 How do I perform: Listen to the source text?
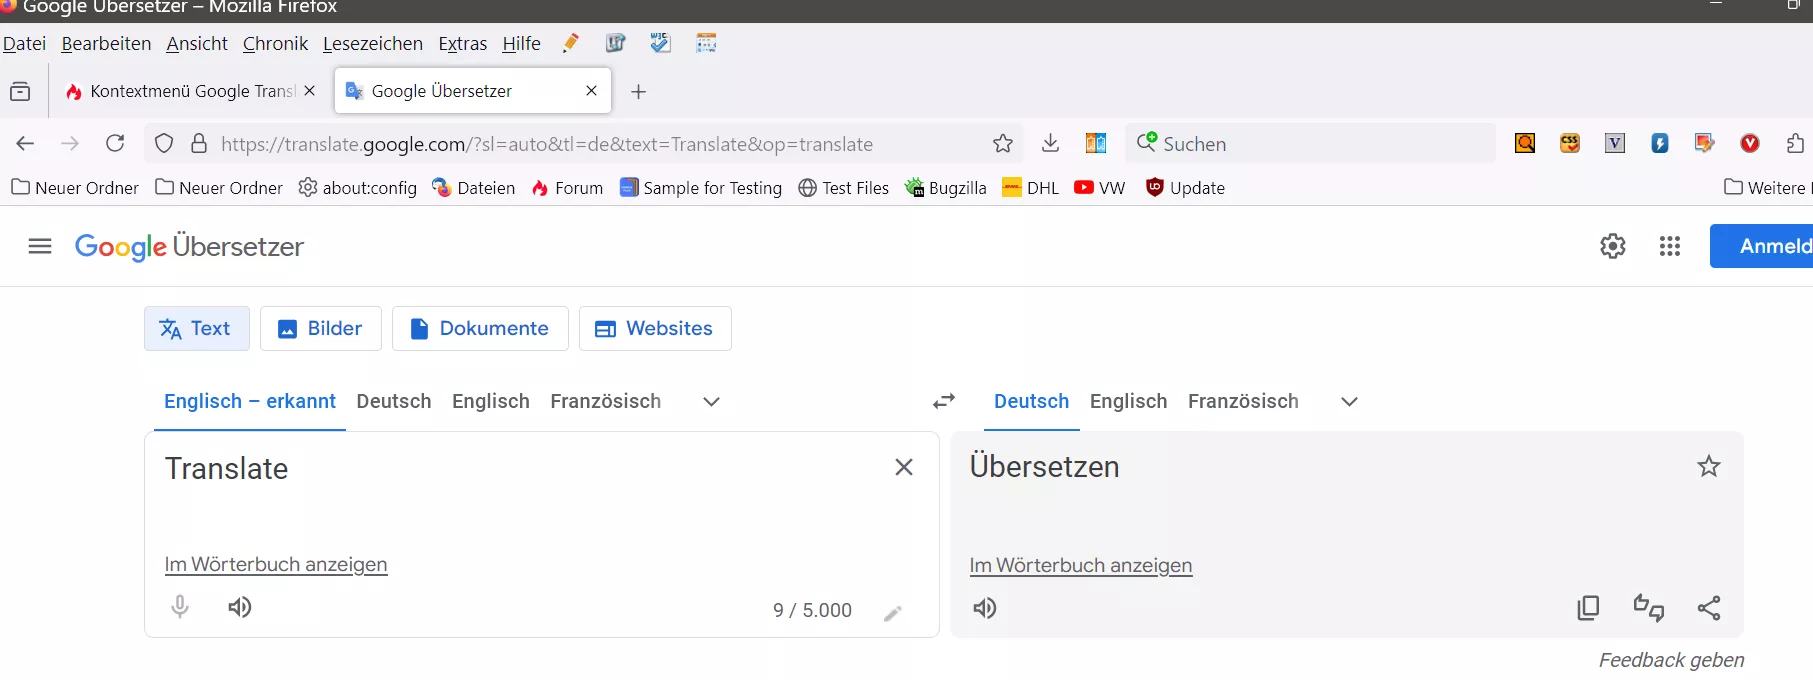pos(240,607)
